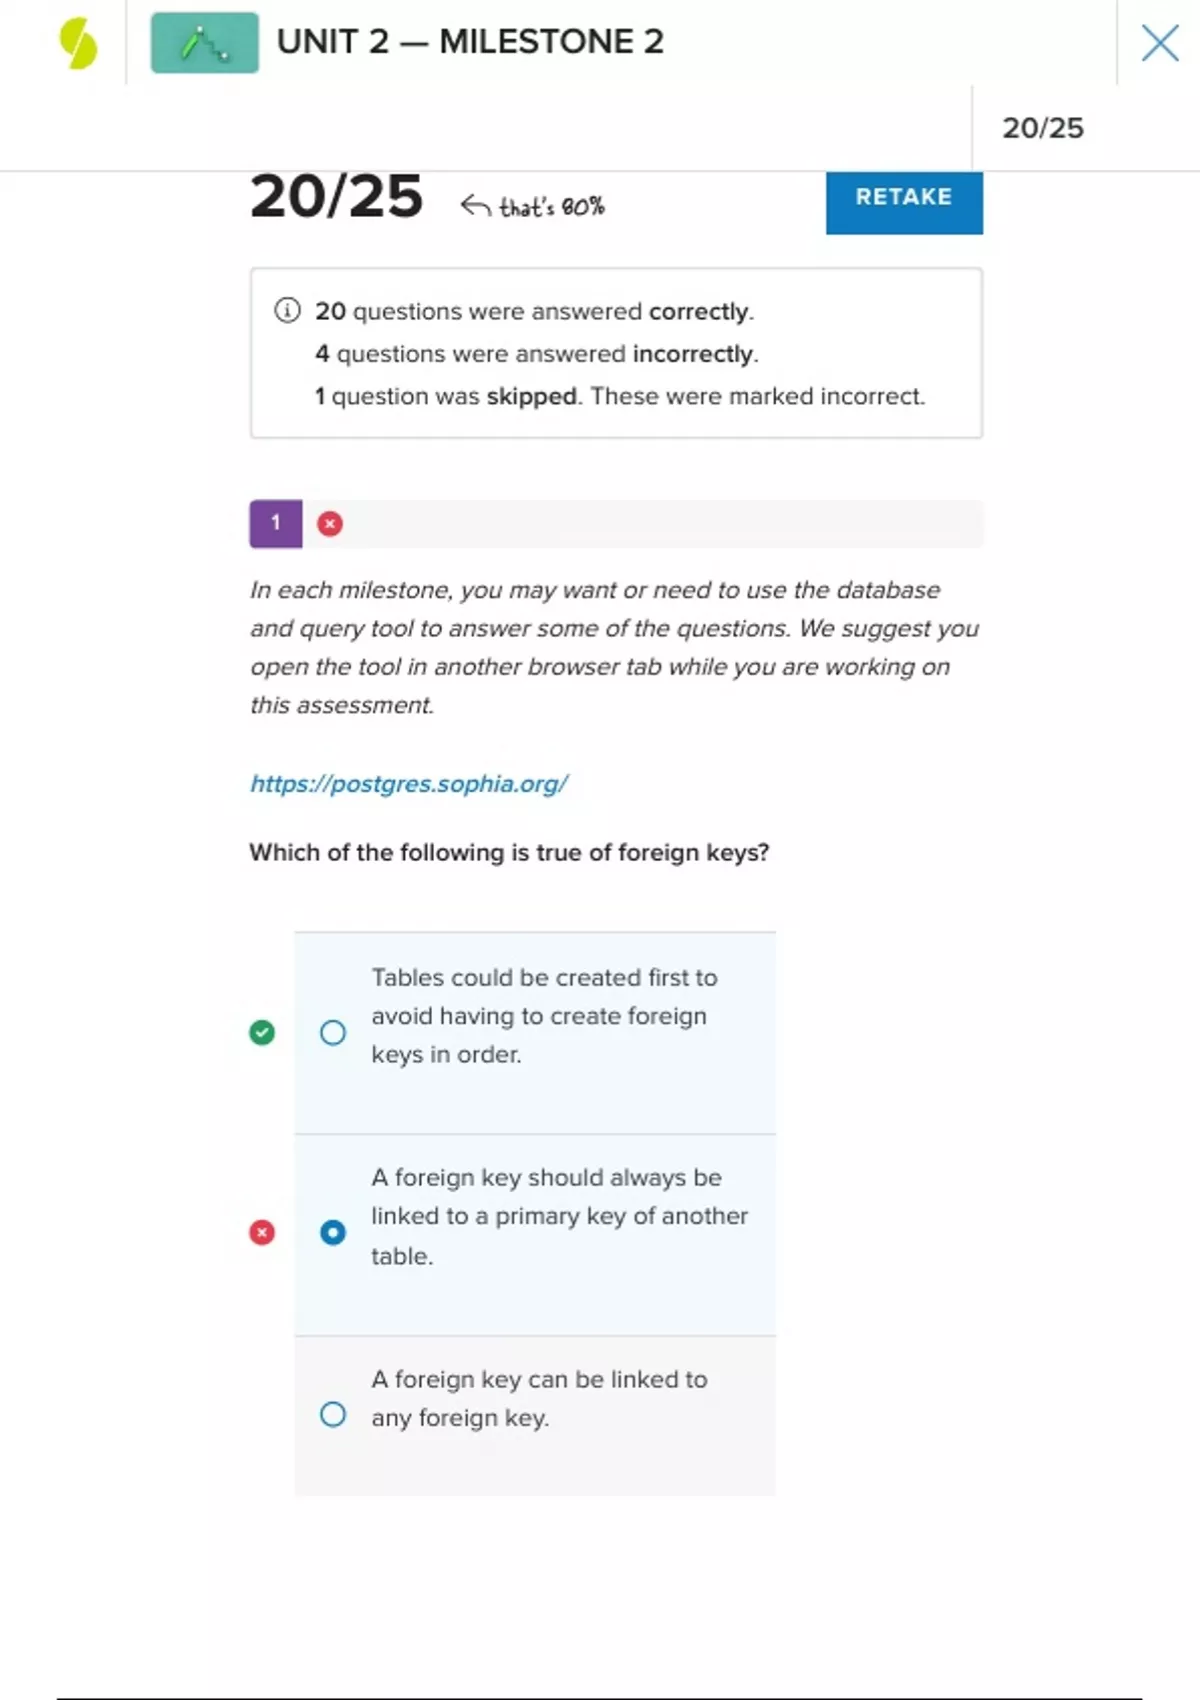This screenshot has height=1700, width=1200.
Task: Click the back arrow next to "that's 80%"
Action: click(x=475, y=206)
